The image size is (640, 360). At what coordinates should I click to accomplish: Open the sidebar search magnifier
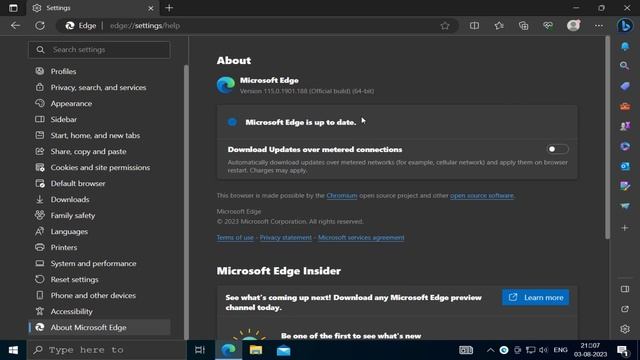click(x=624, y=66)
